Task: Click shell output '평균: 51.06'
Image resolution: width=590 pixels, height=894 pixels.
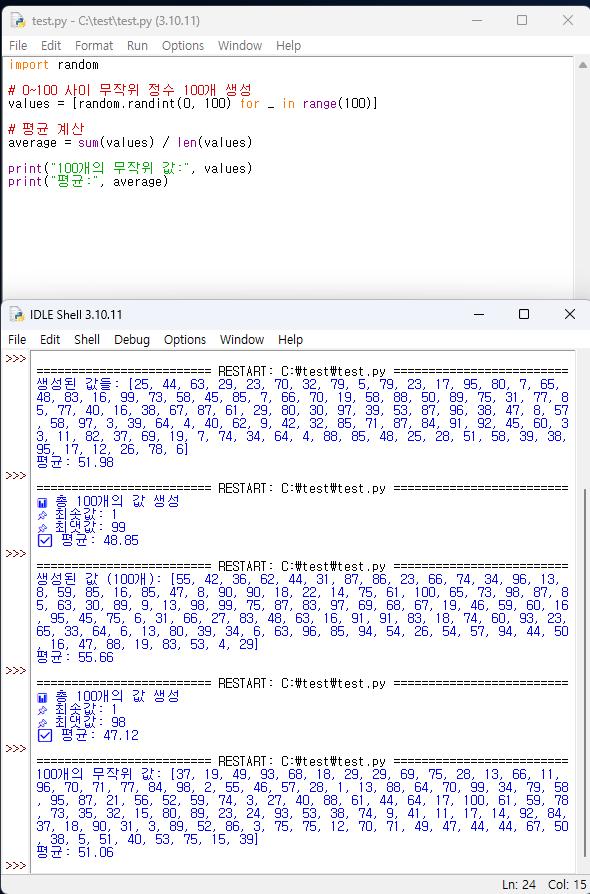Action: tap(75, 852)
